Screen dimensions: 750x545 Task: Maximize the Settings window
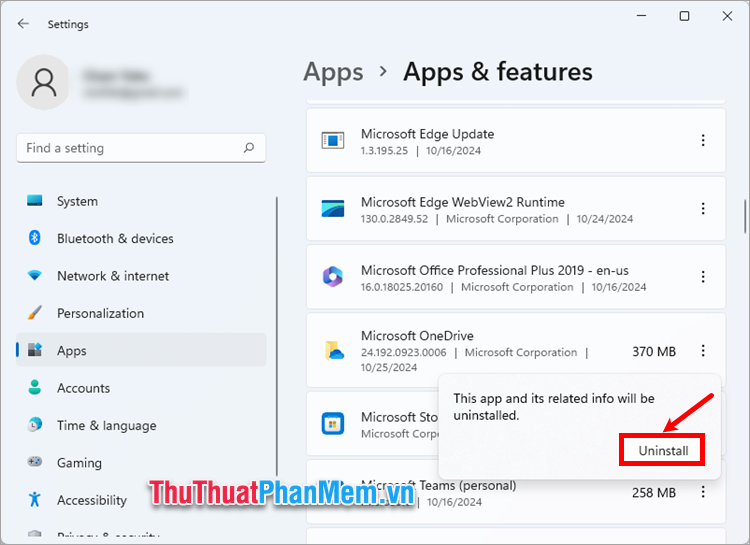pyautogui.click(x=684, y=16)
